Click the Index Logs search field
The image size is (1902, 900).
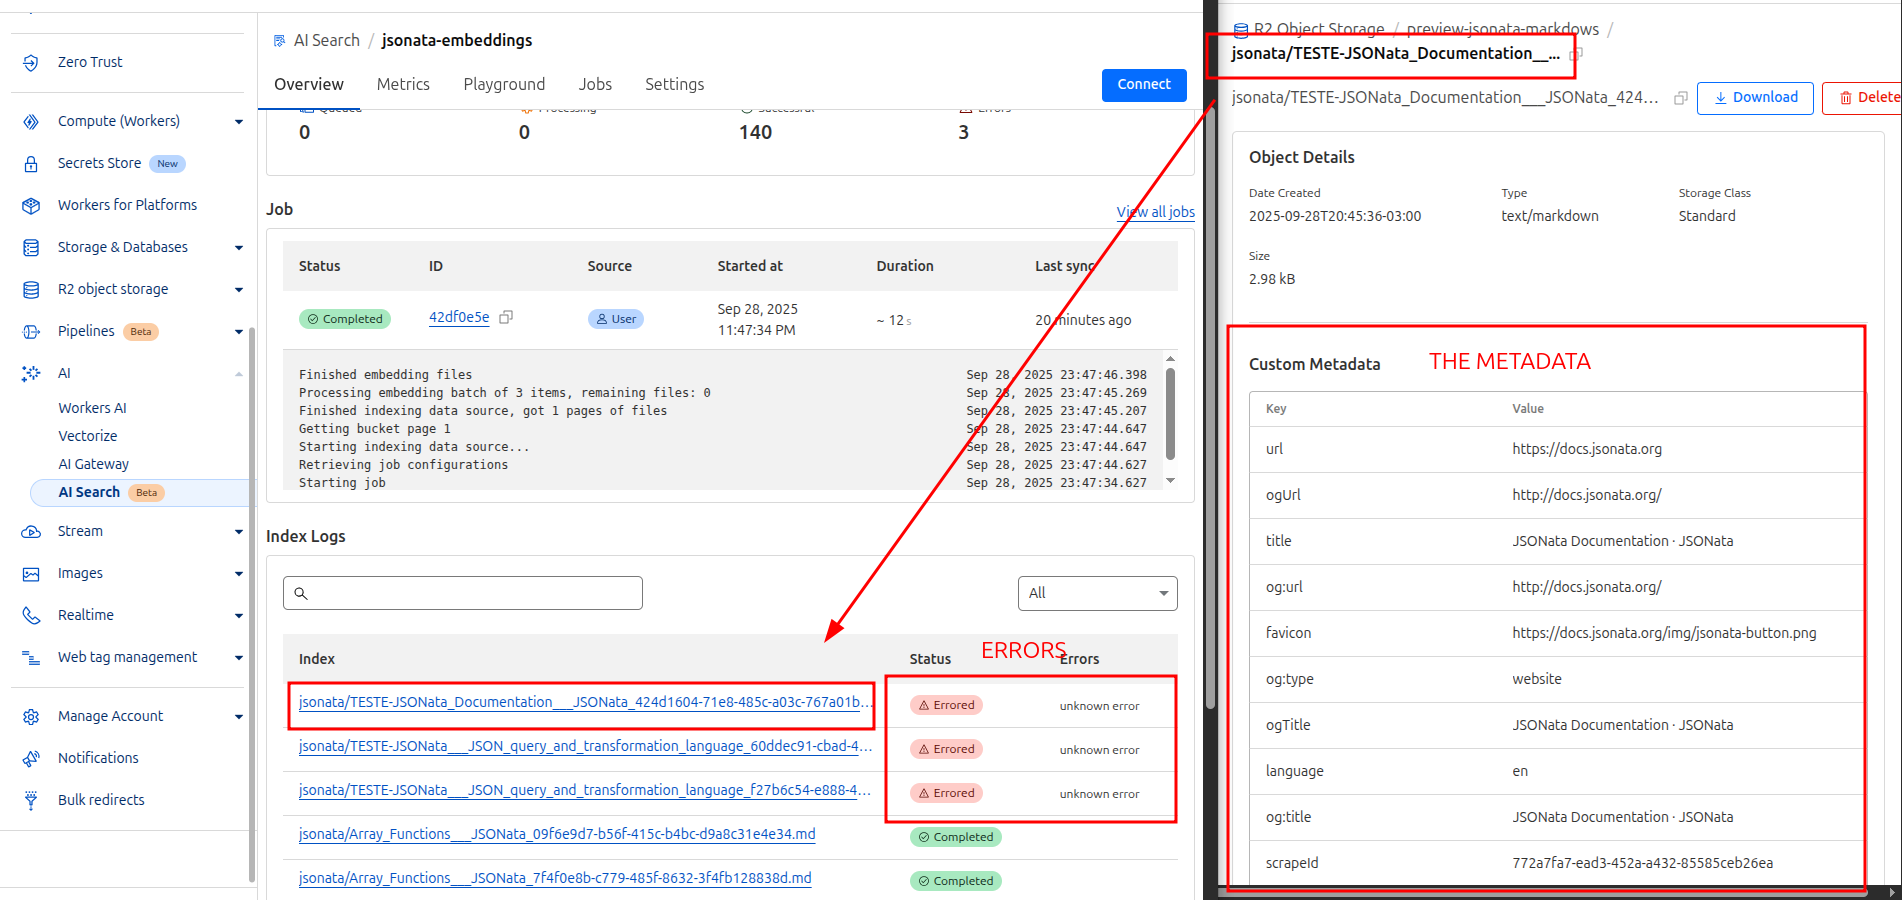tap(463, 593)
